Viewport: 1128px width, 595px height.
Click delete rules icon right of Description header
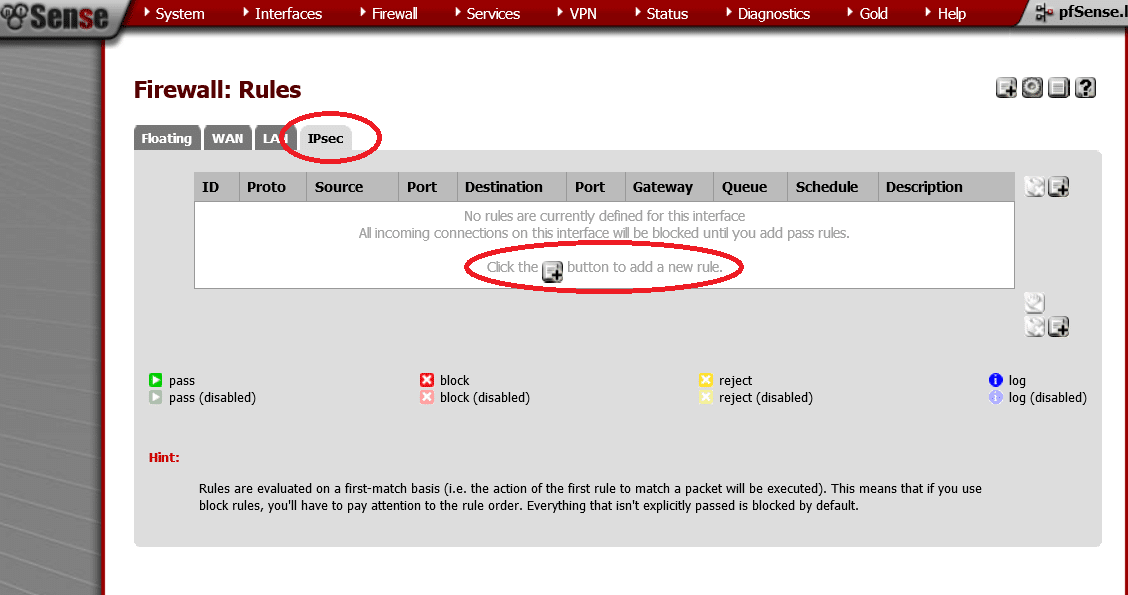tap(1035, 187)
